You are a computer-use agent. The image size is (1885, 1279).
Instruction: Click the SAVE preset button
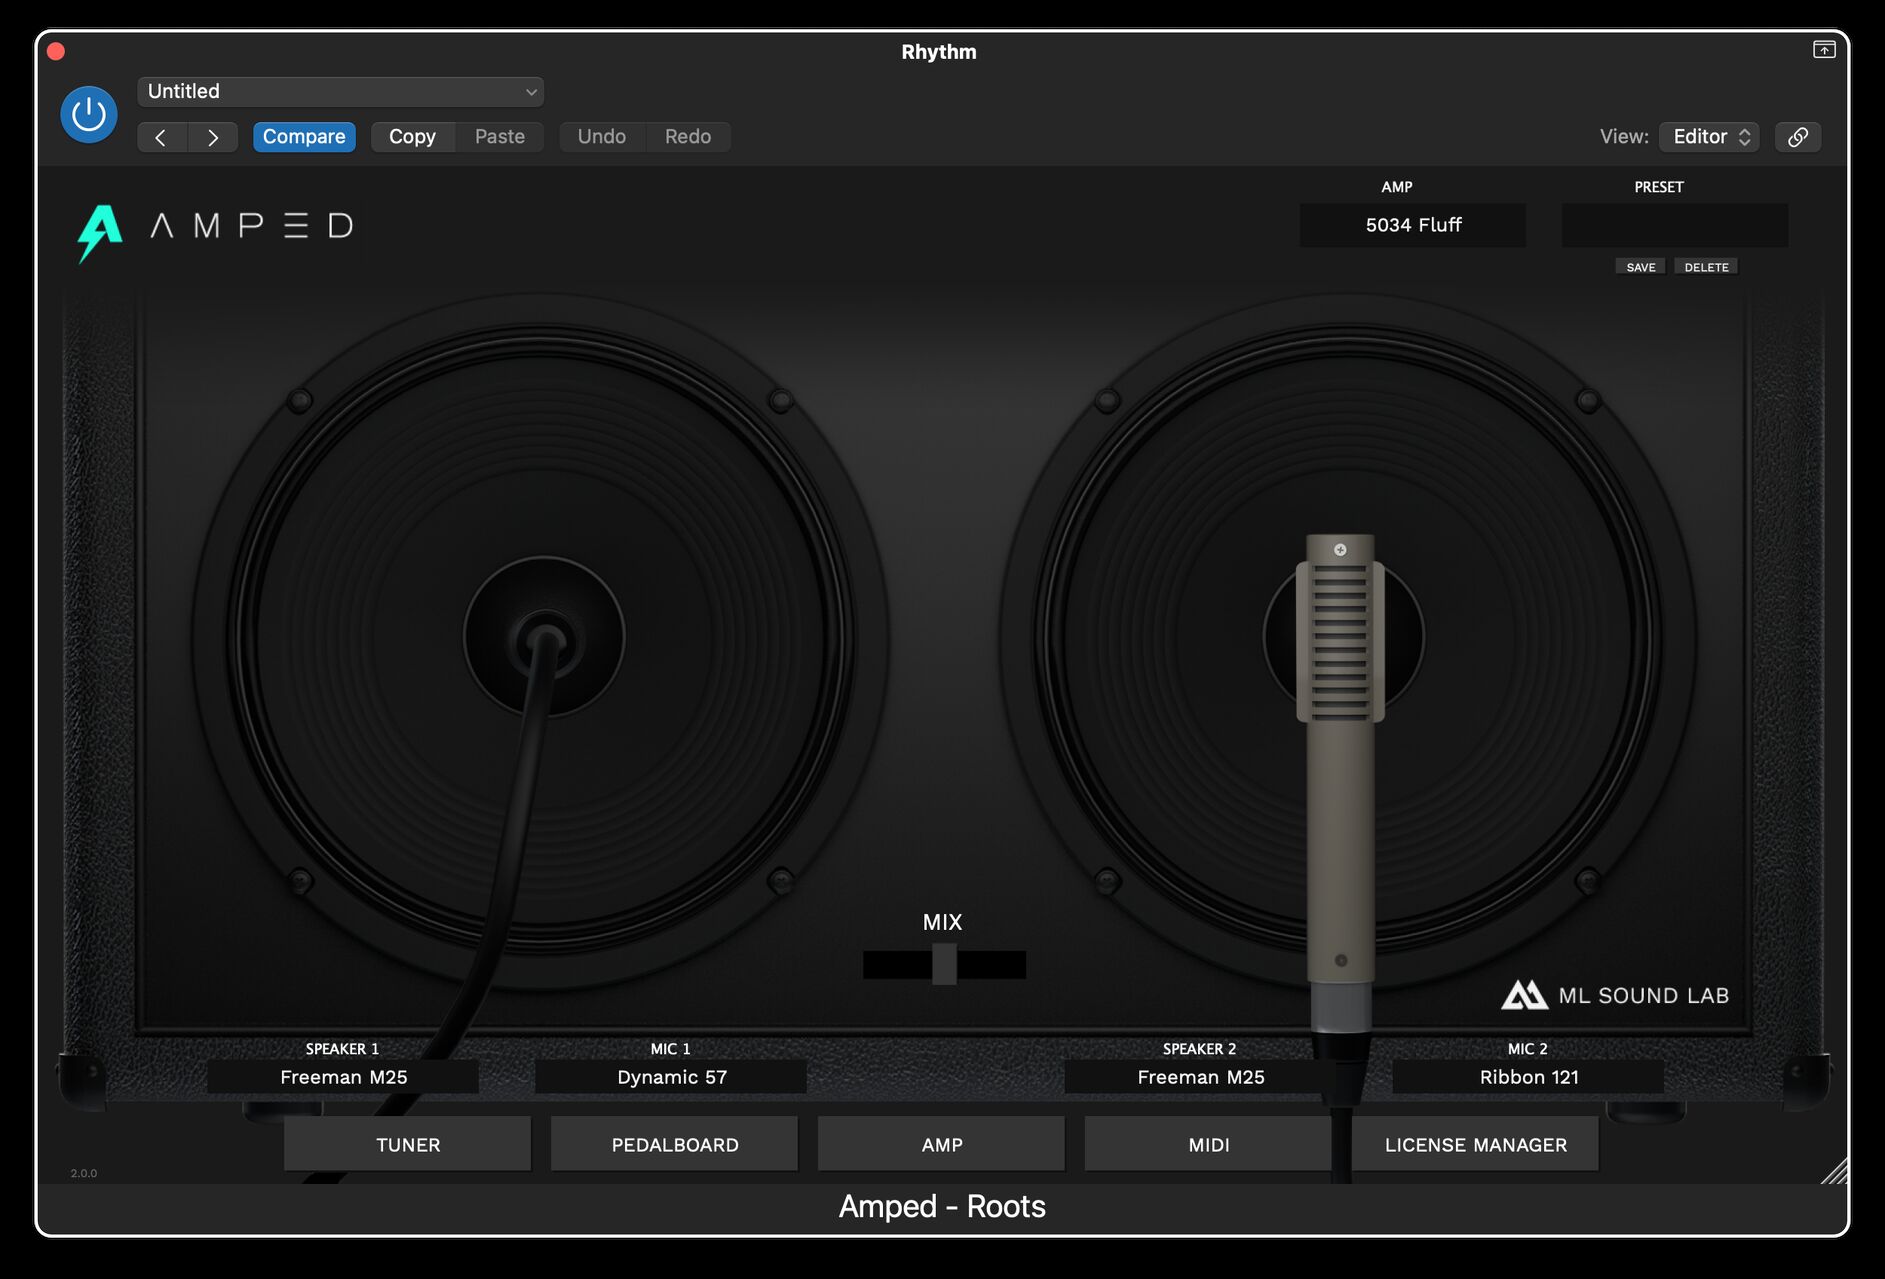[x=1640, y=267]
